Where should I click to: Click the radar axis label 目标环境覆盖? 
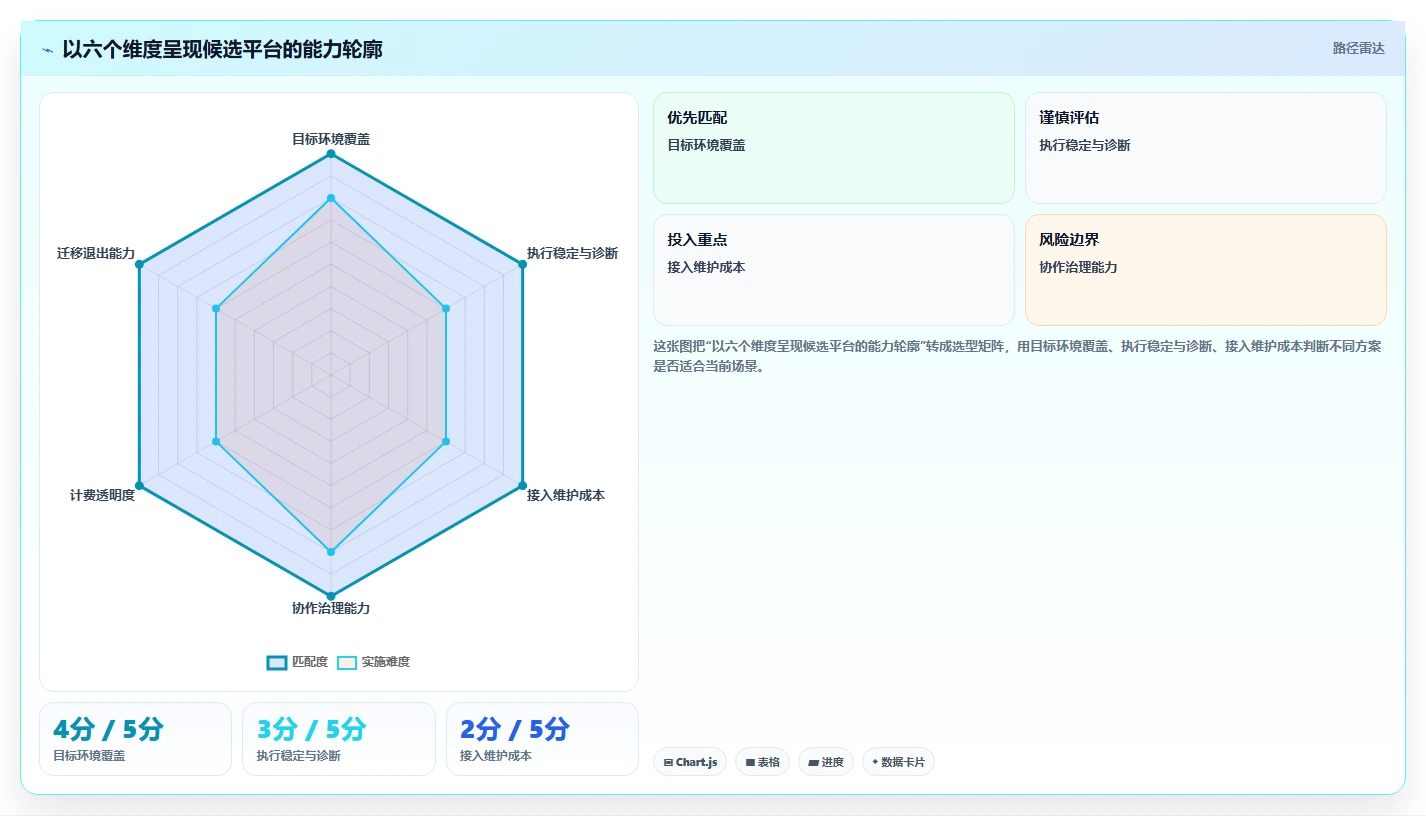tap(331, 139)
